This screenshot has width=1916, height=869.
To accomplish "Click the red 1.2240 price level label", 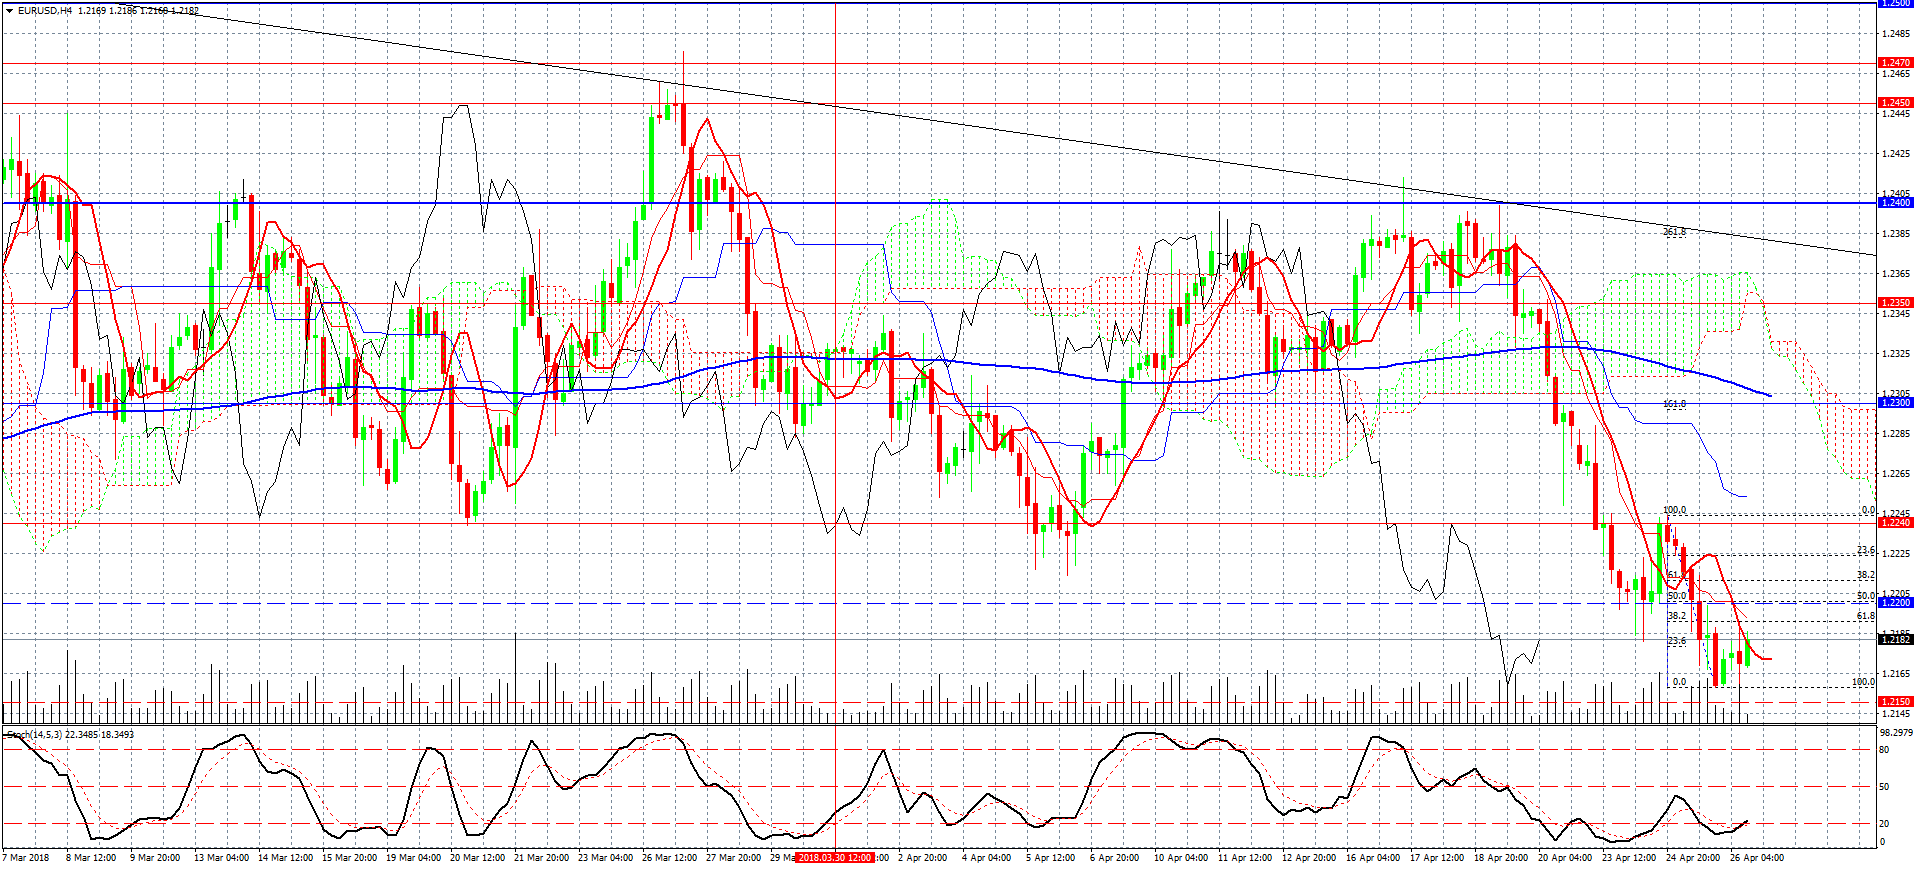I will click(1895, 523).
